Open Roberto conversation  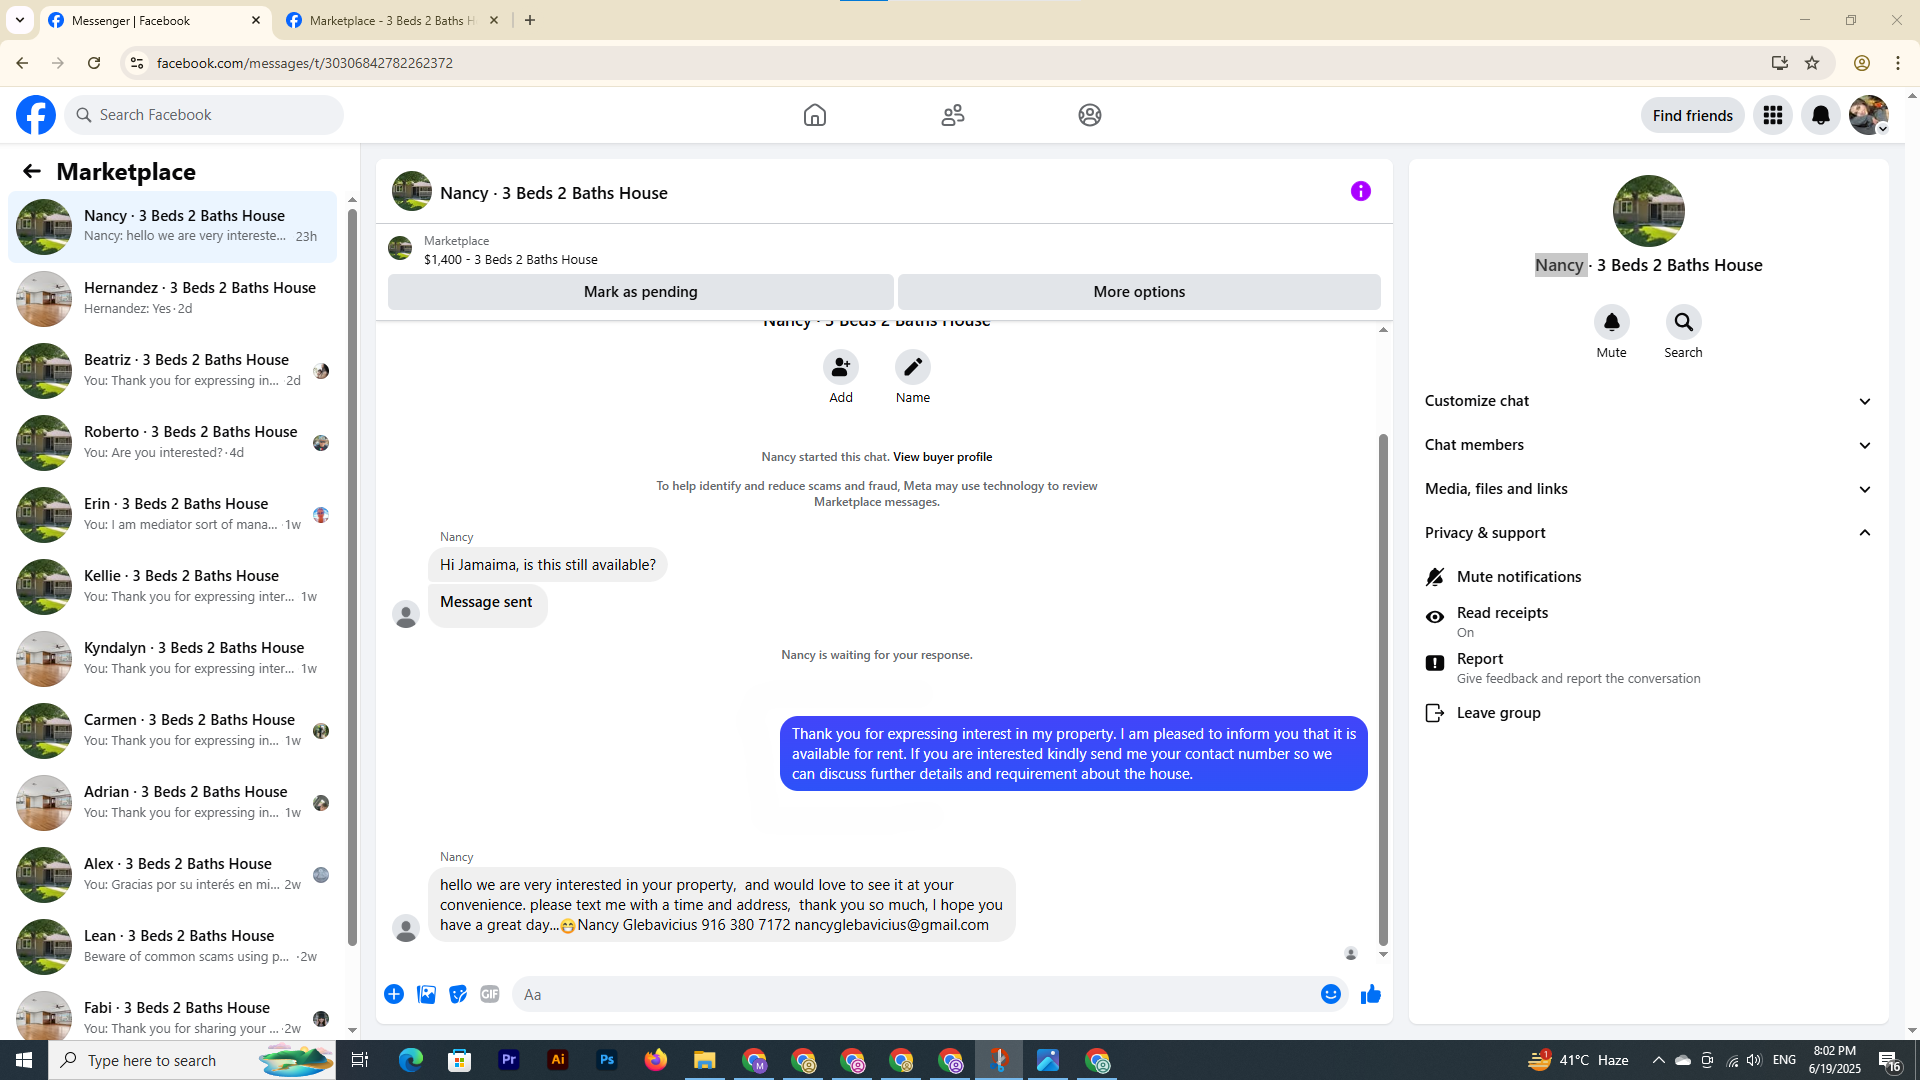[x=172, y=442]
